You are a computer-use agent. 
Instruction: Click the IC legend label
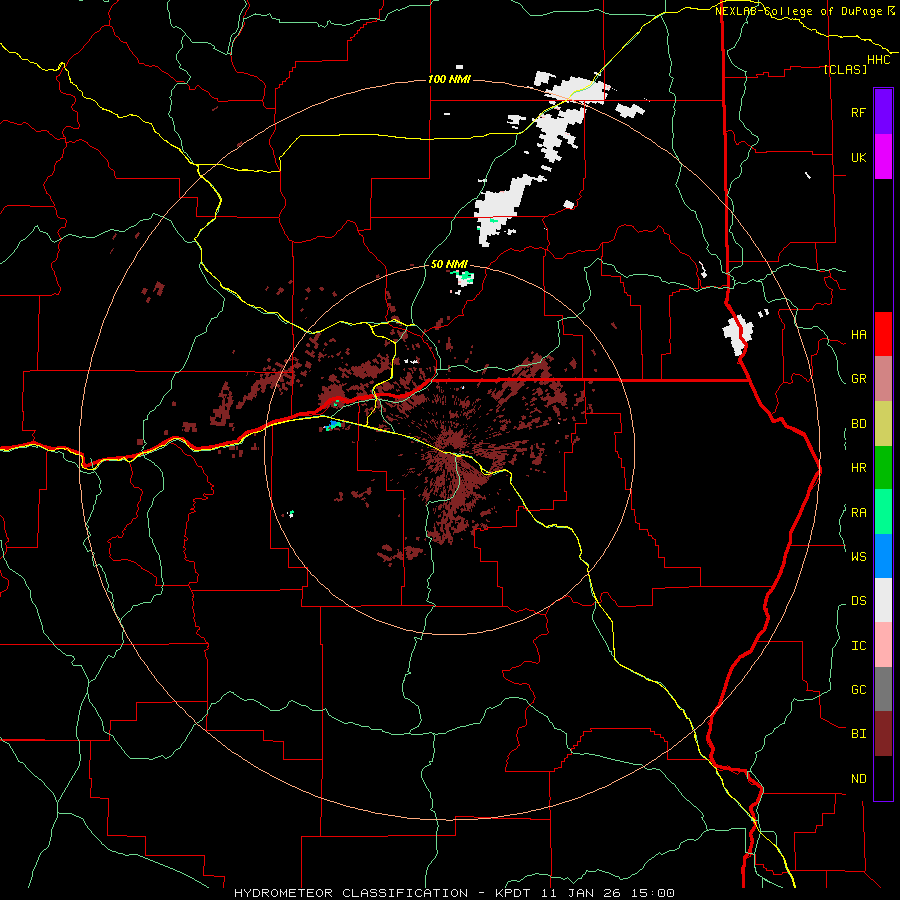858,646
